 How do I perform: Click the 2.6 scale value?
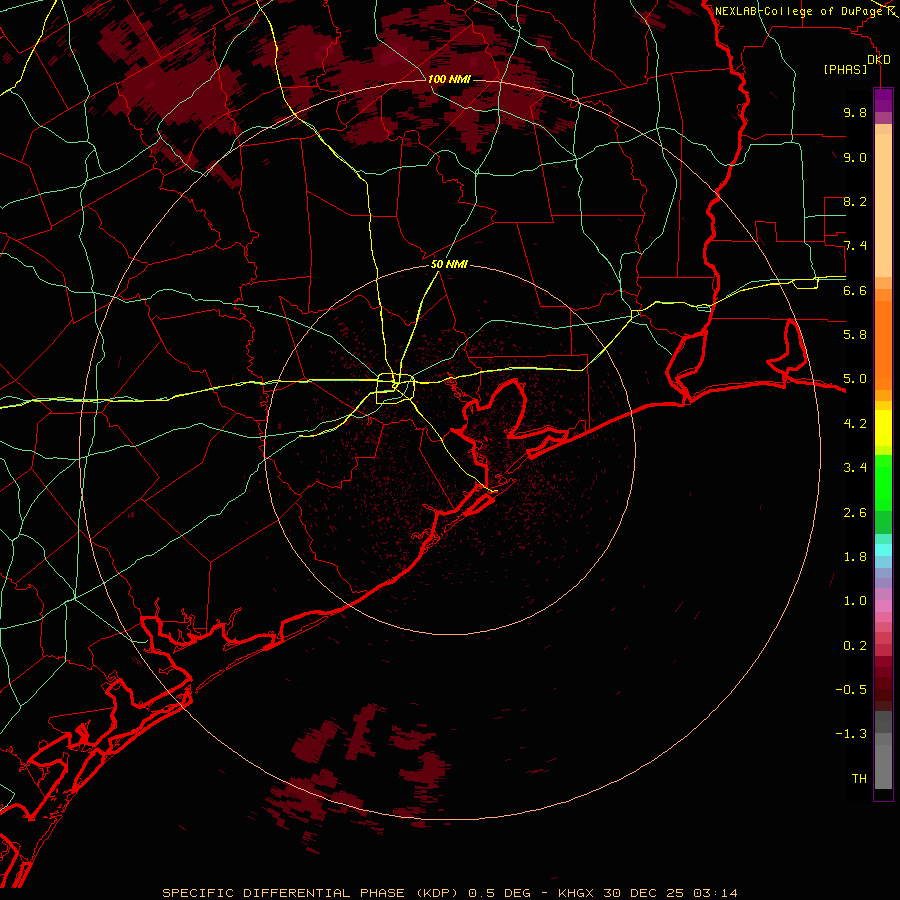pyautogui.click(x=855, y=513)
